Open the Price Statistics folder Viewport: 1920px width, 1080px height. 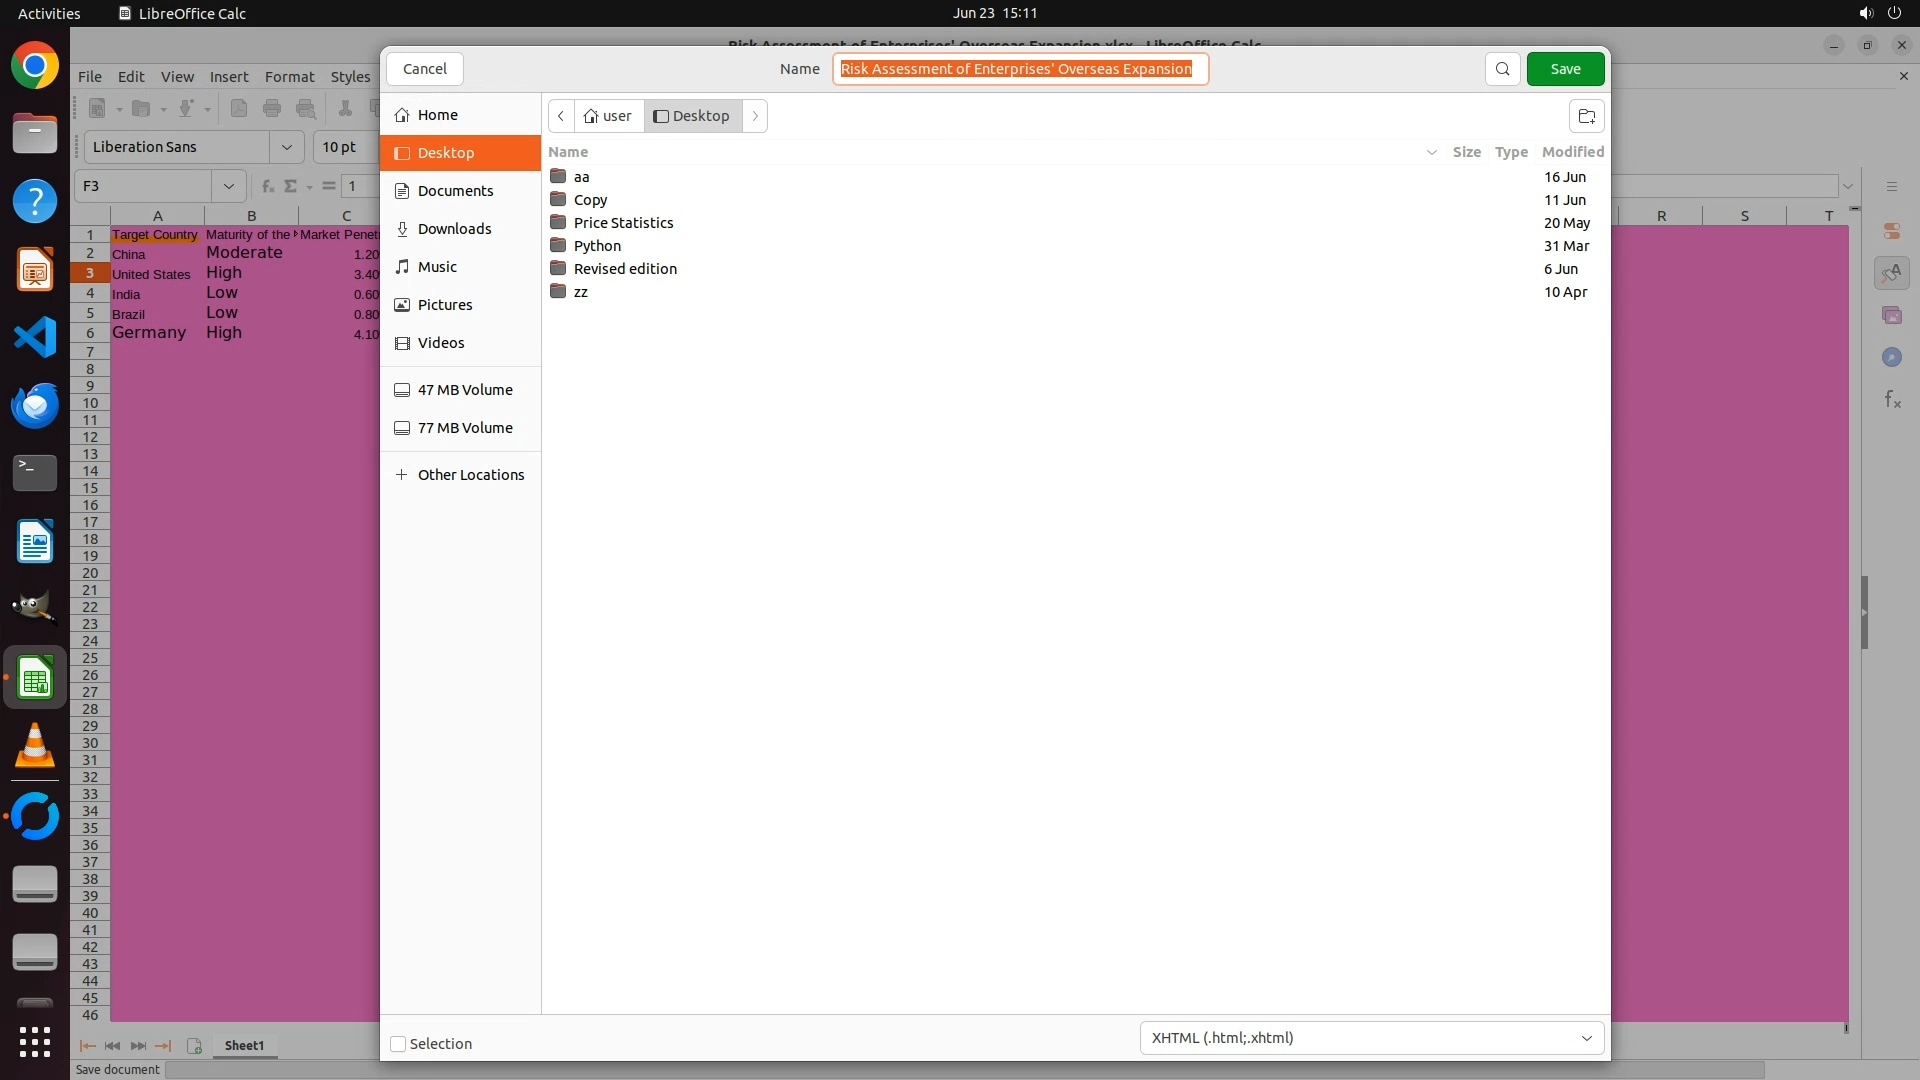pyautogui.click(x=623, y=223)
